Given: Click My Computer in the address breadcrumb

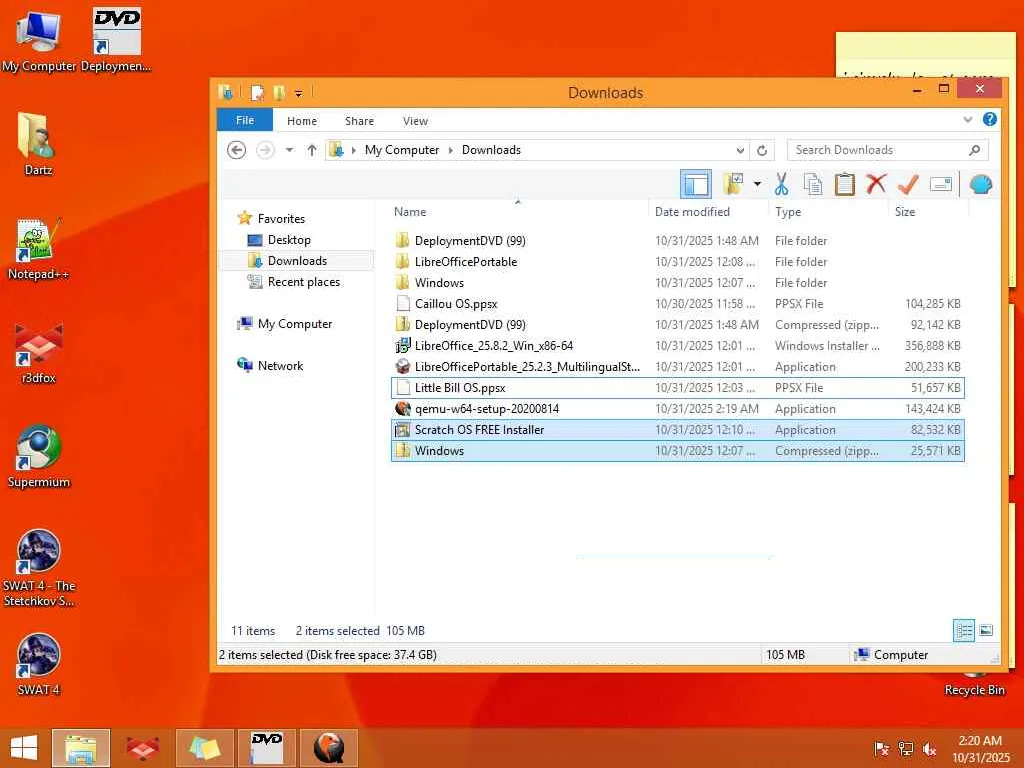Looking at the screenshot, I should 402,150.
